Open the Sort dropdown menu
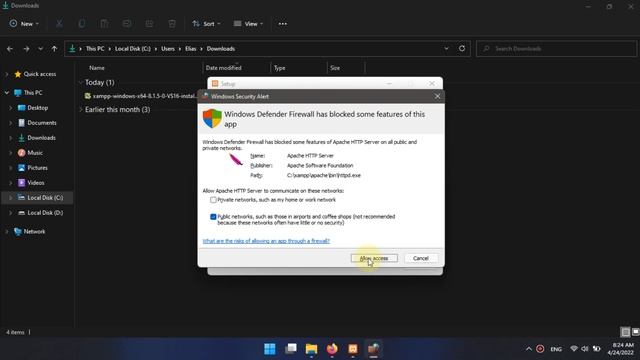The width and height of the screenshot is (640, 360). pyautogui.click(x=207, y=24)
